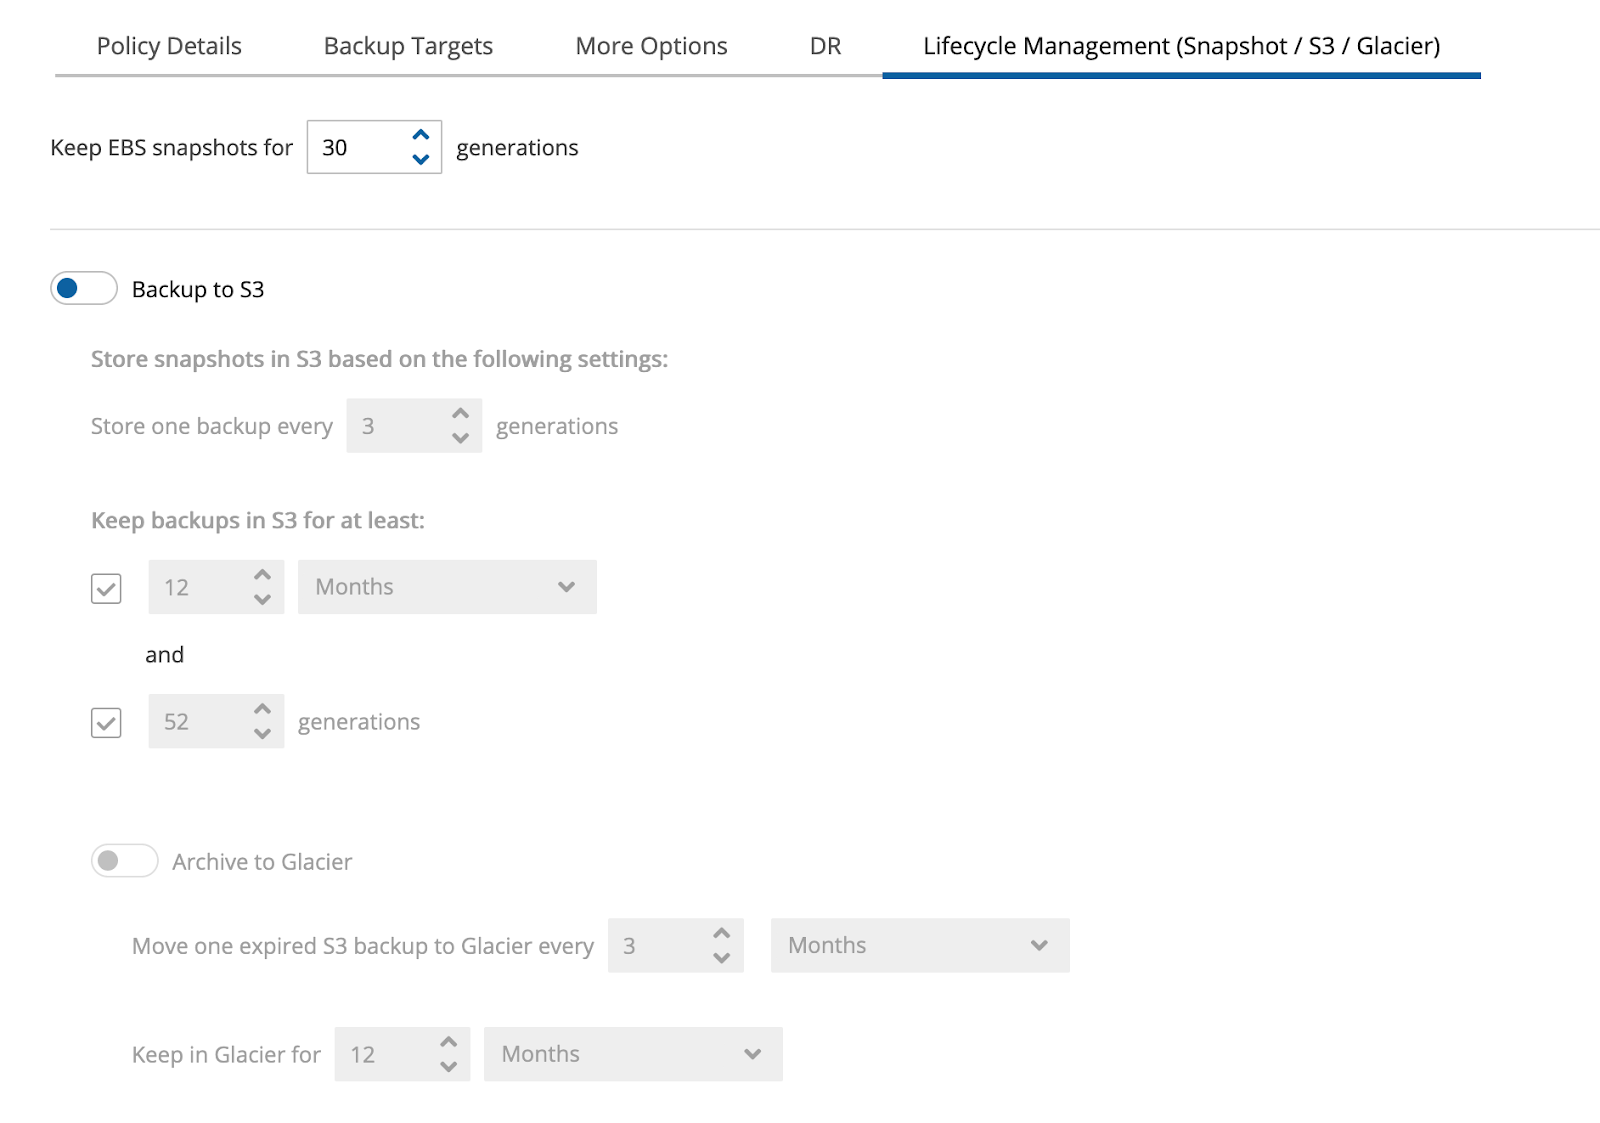The image size is (1600, 1123).
Task: Switch to the Policy Details tab
Action: [x=169, y=46]
